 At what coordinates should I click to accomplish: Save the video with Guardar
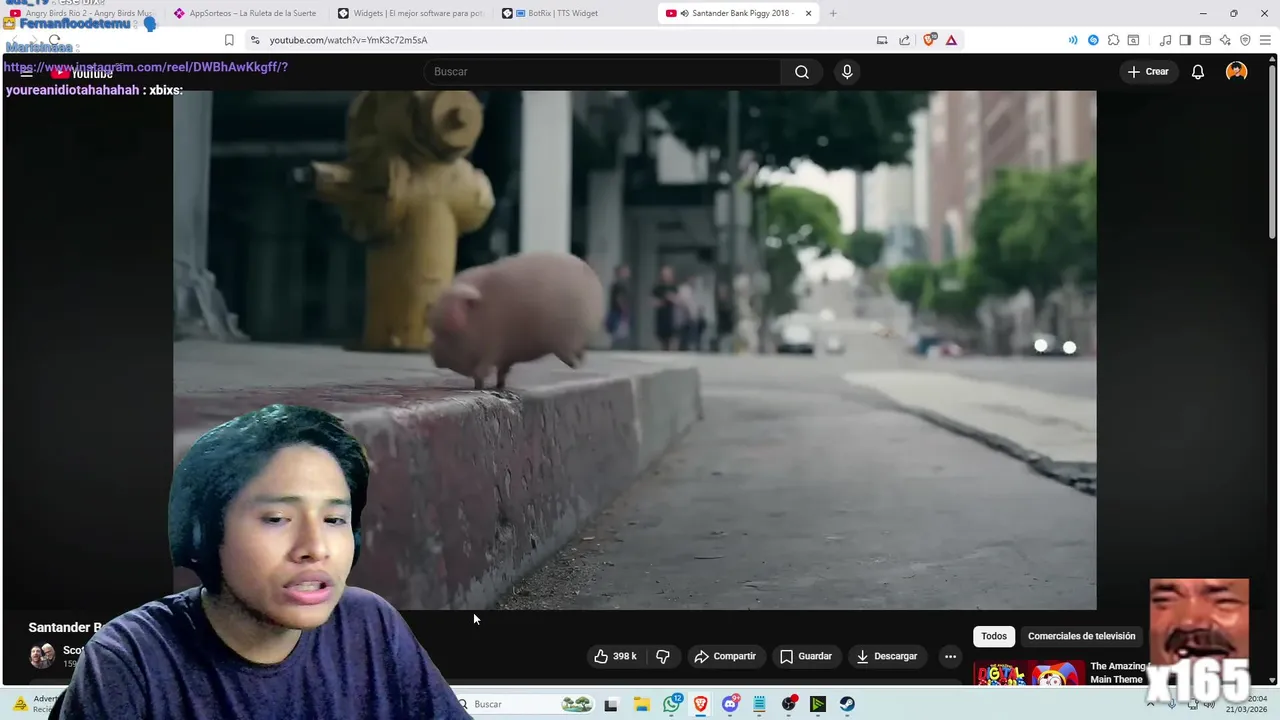pyautogui.click(x=806, y=656)
